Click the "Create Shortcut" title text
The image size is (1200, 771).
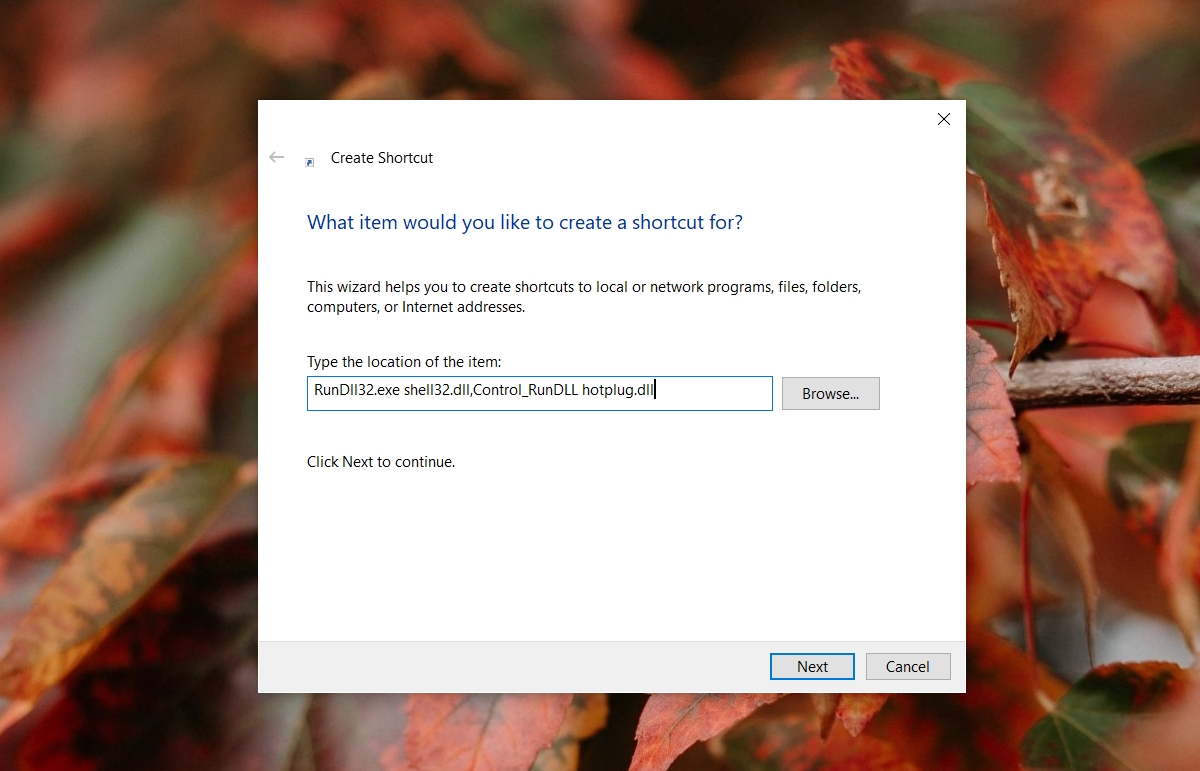[x=382, y=158]
